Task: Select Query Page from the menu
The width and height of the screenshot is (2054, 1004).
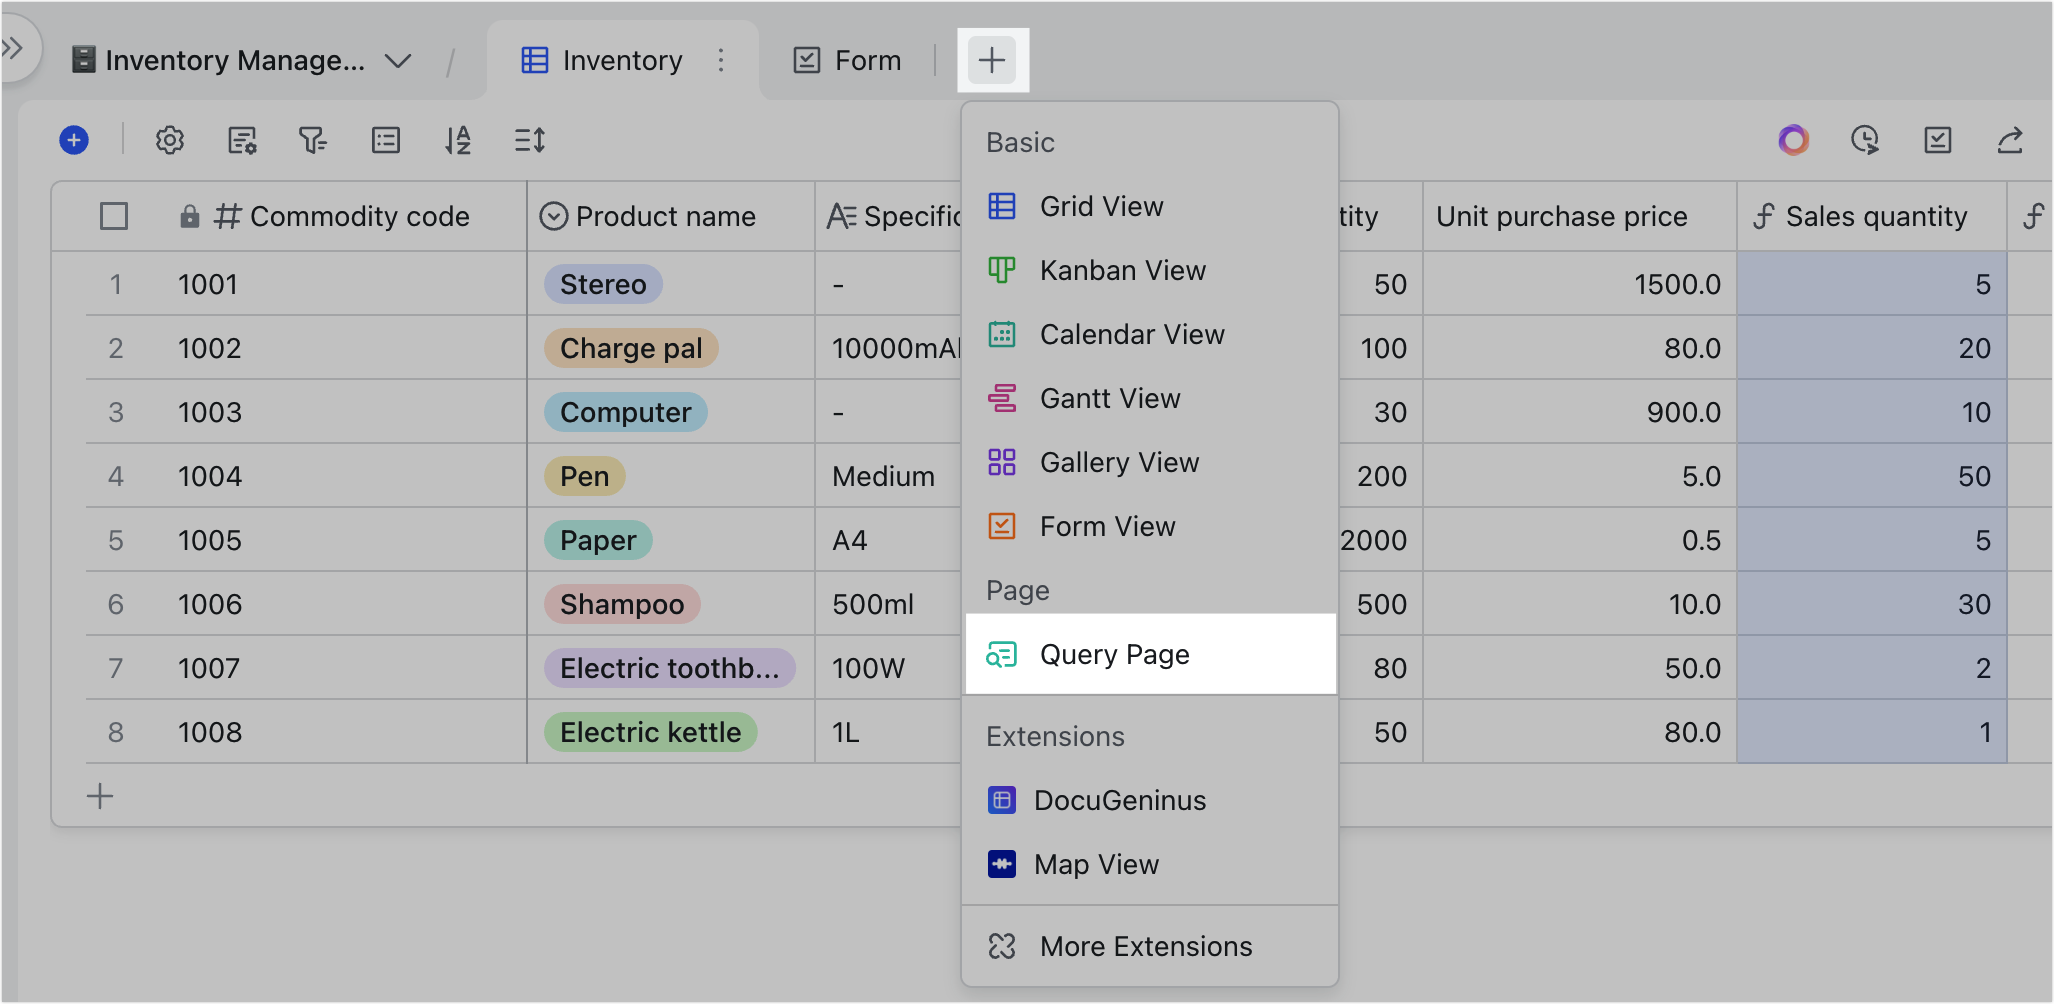Action: point(1115,654)
